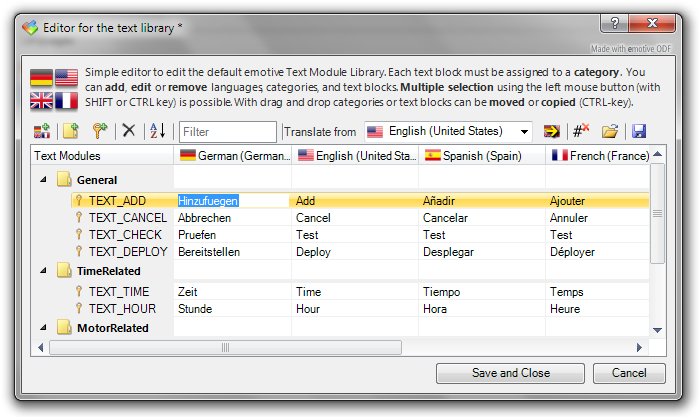The image size is (699, 417).
Task: Click the hash with red X icon
Action: 580,131
